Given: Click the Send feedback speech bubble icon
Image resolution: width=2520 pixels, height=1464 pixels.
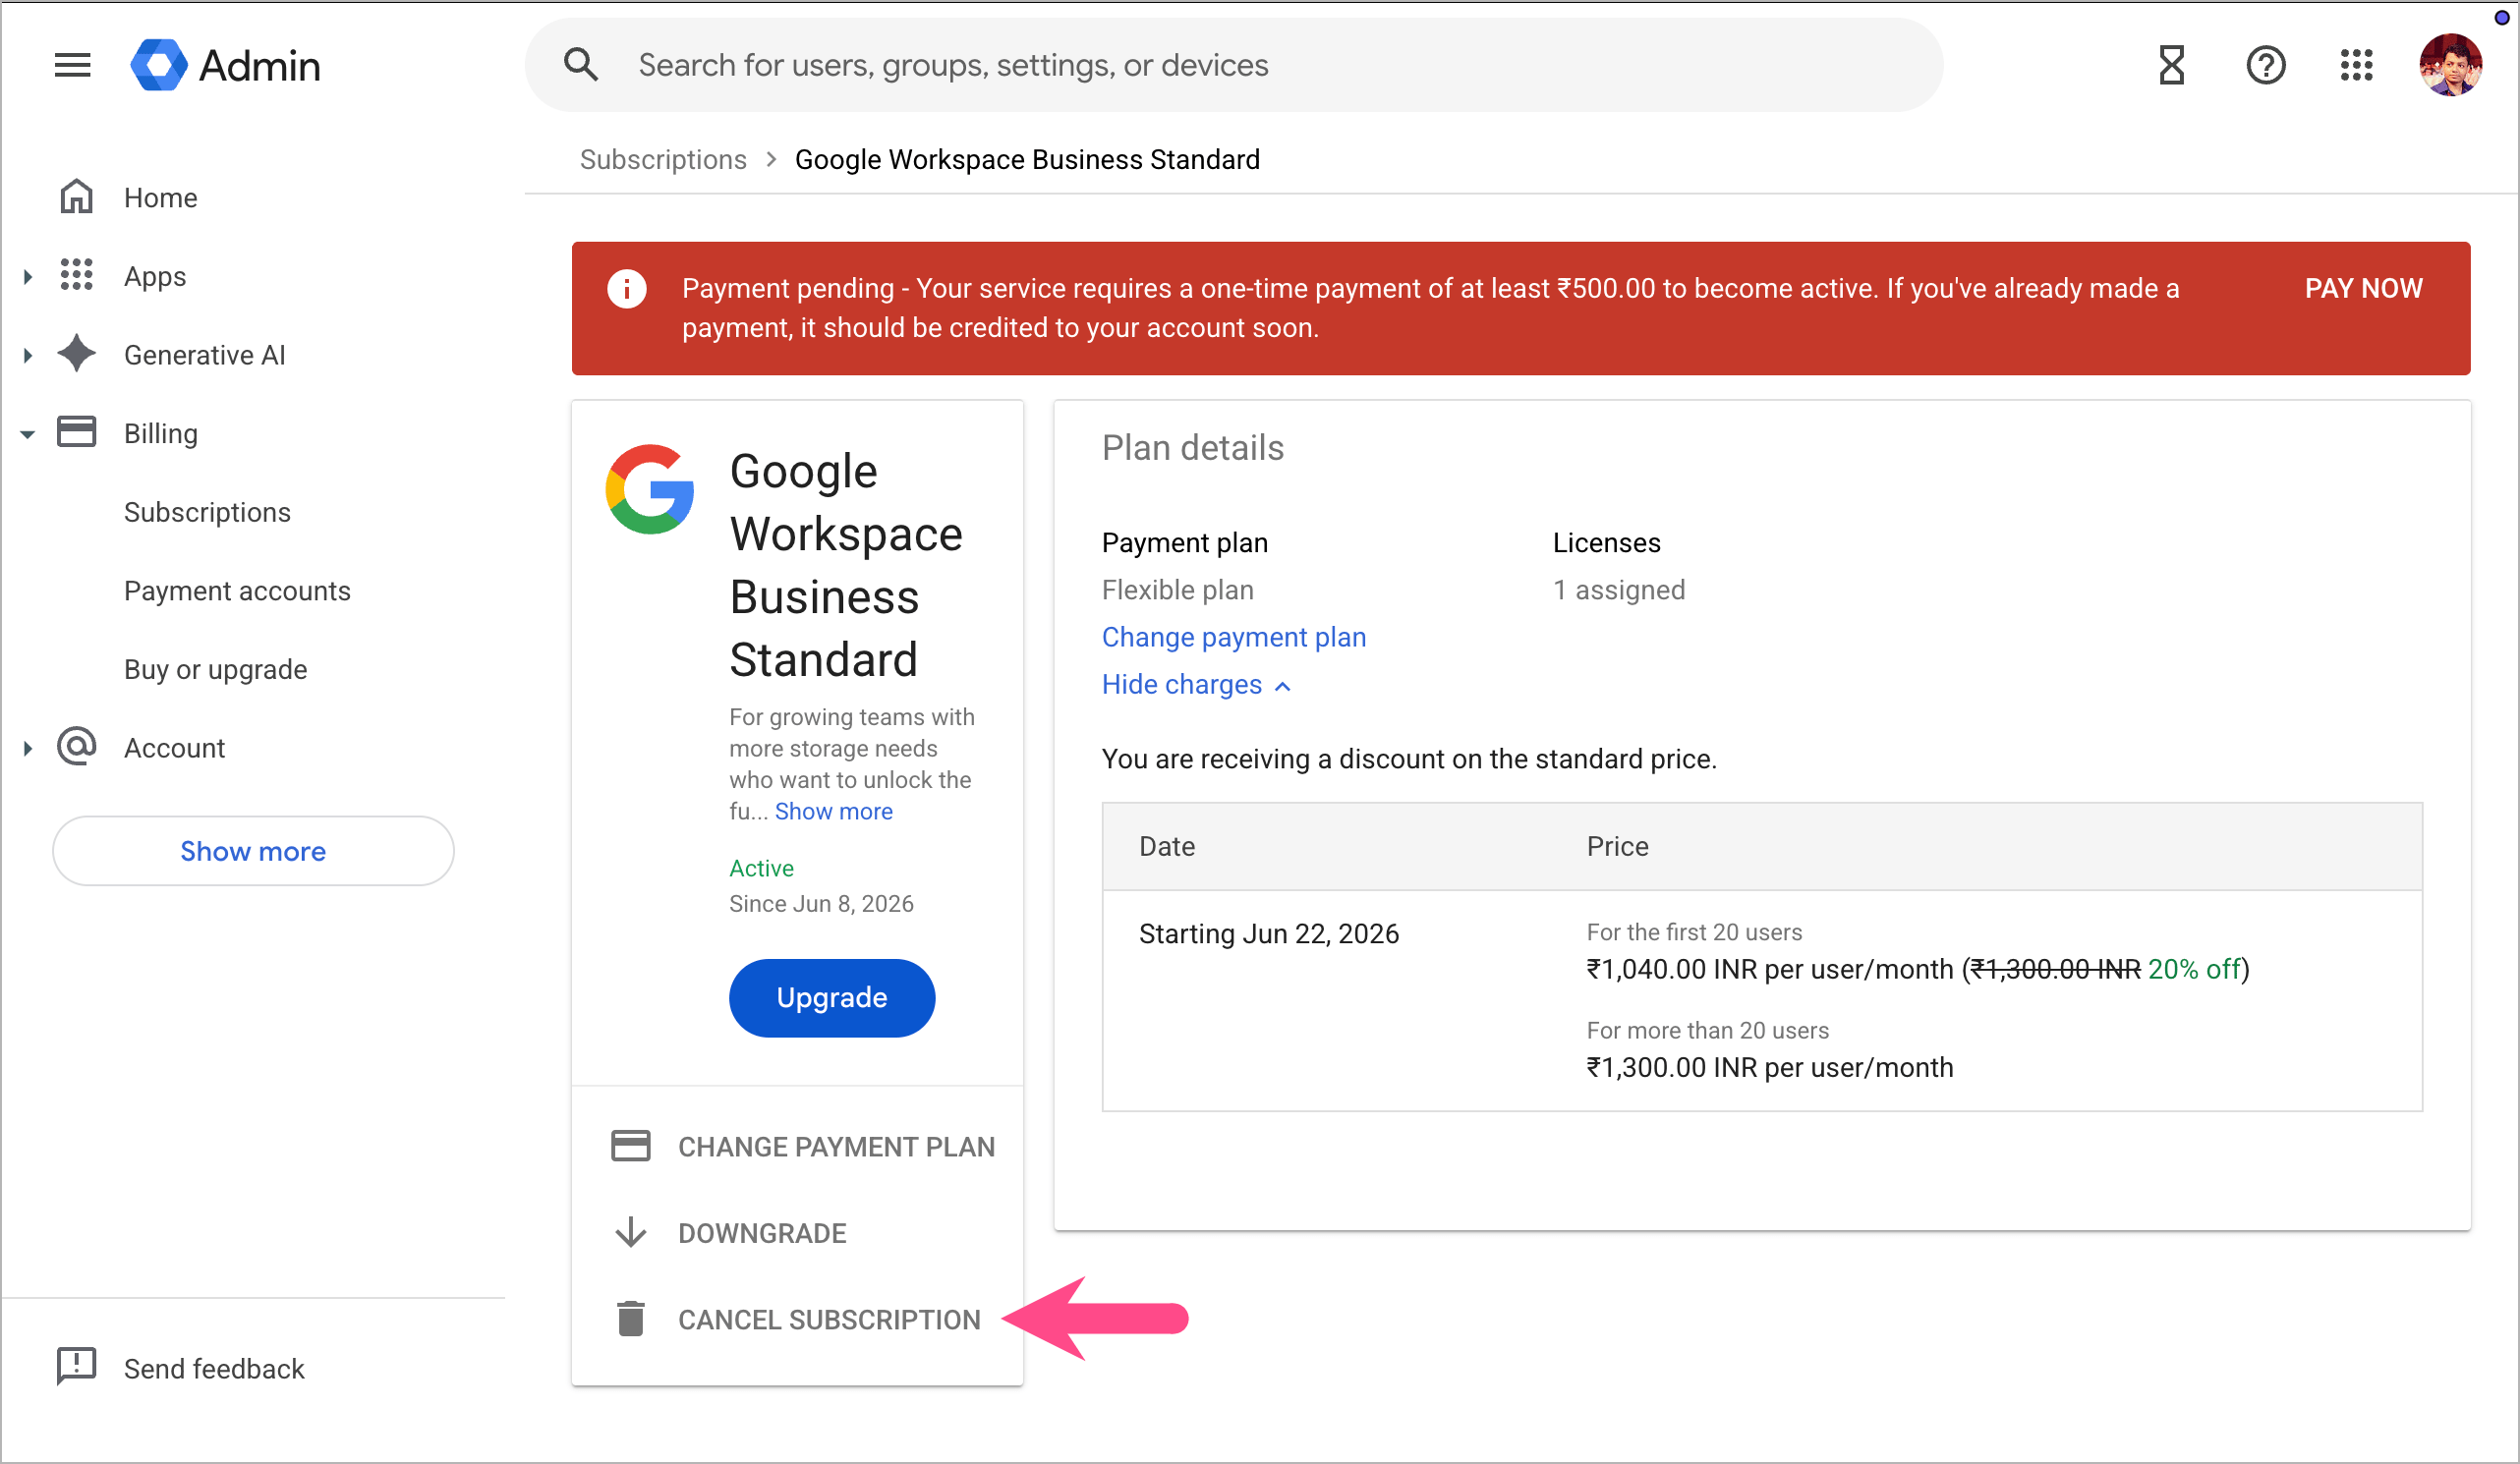Looking at the screenshot, I should [x=77, y=1367].
